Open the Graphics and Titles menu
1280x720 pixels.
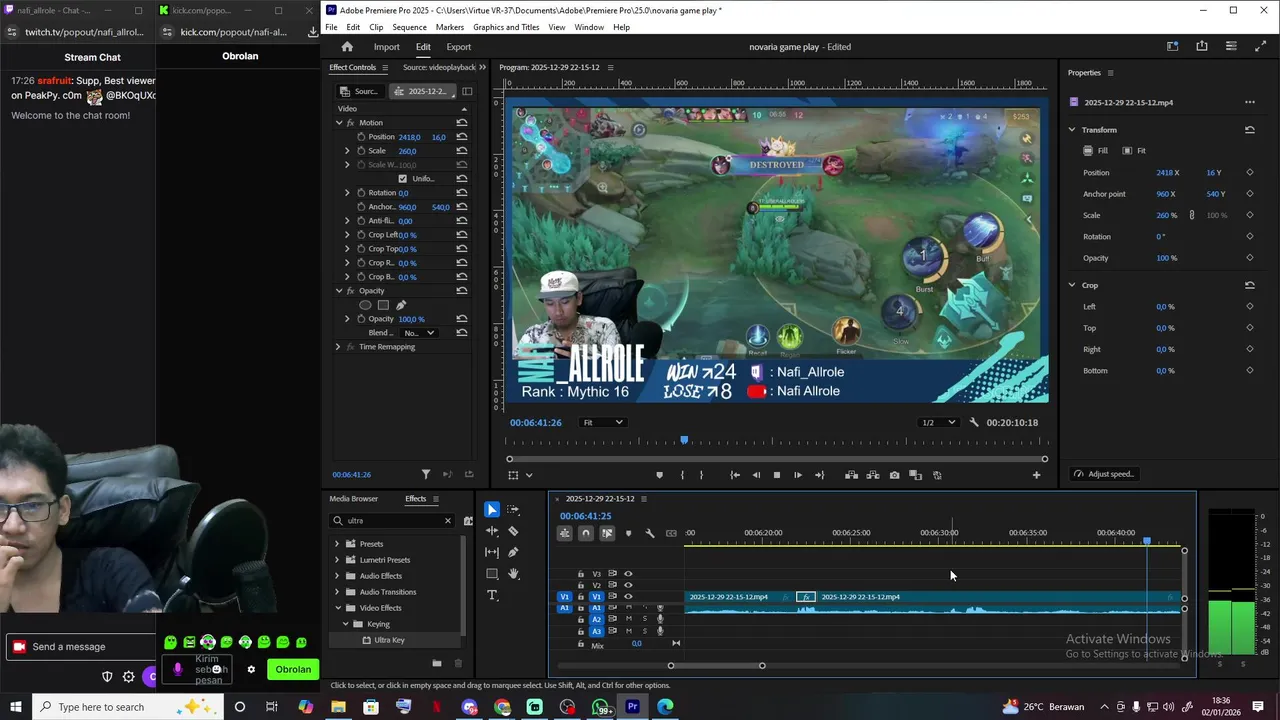(x=506, y=27)
